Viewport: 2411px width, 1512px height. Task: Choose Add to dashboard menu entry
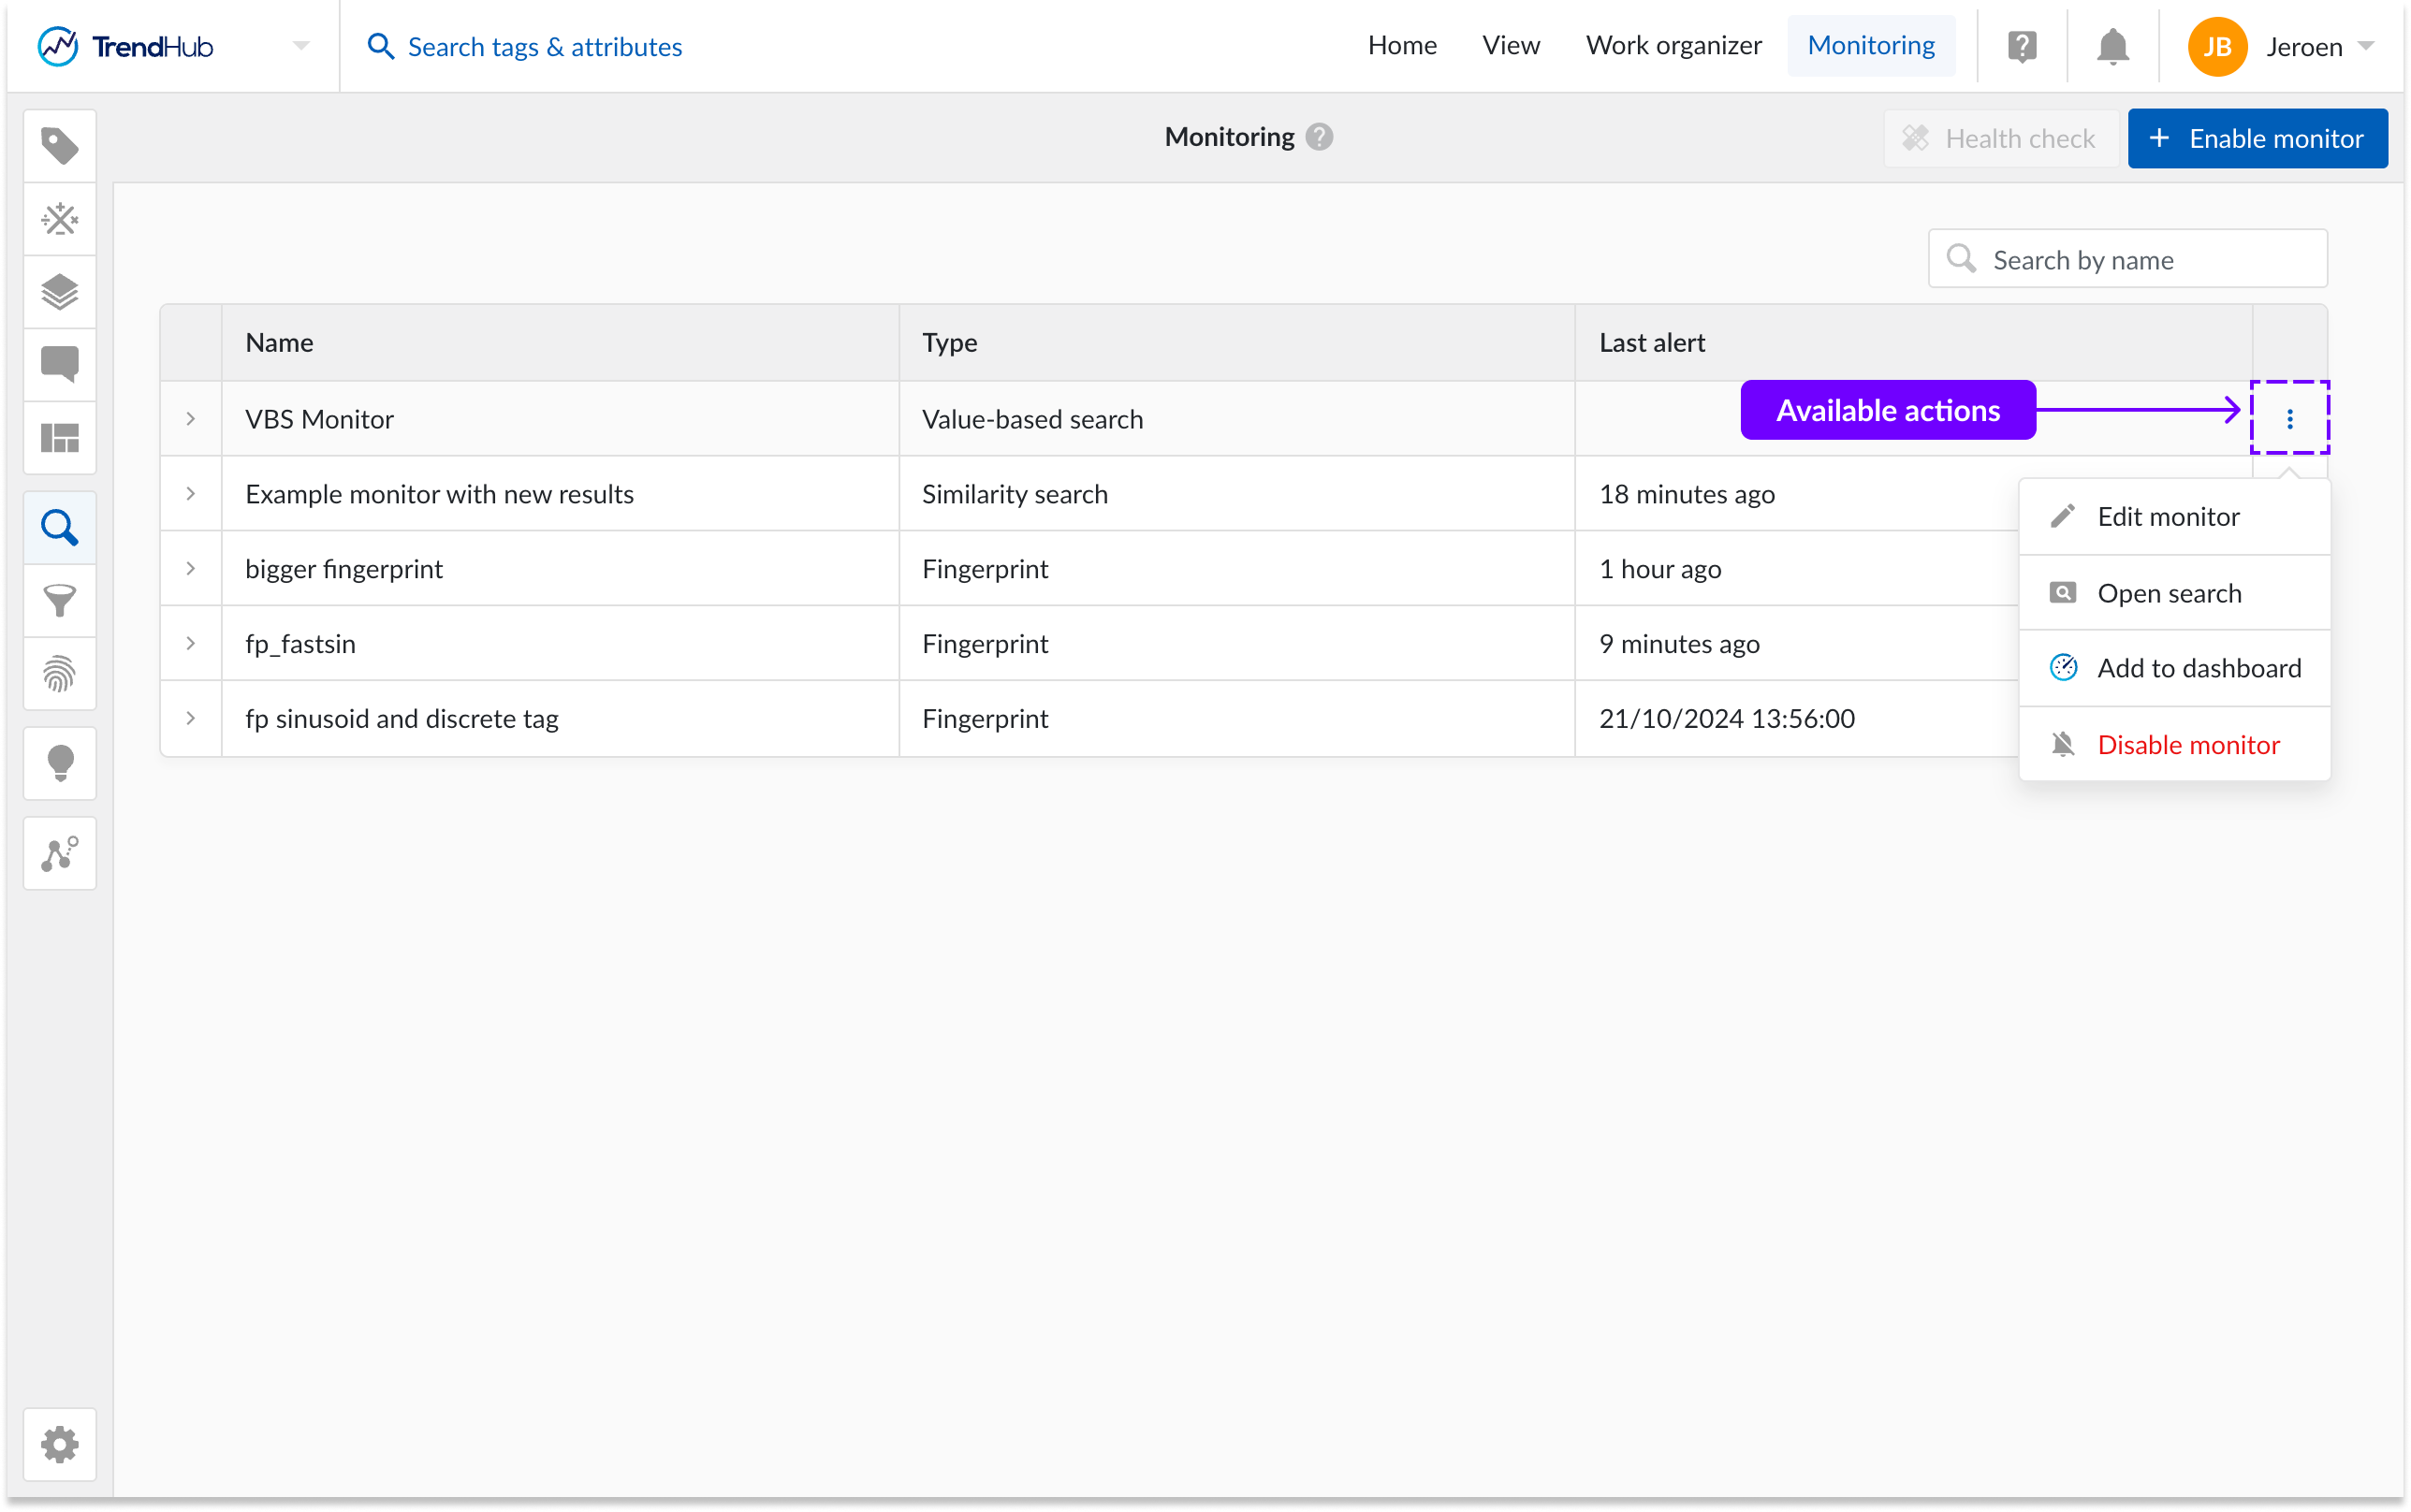click(x=2197, y=668)
